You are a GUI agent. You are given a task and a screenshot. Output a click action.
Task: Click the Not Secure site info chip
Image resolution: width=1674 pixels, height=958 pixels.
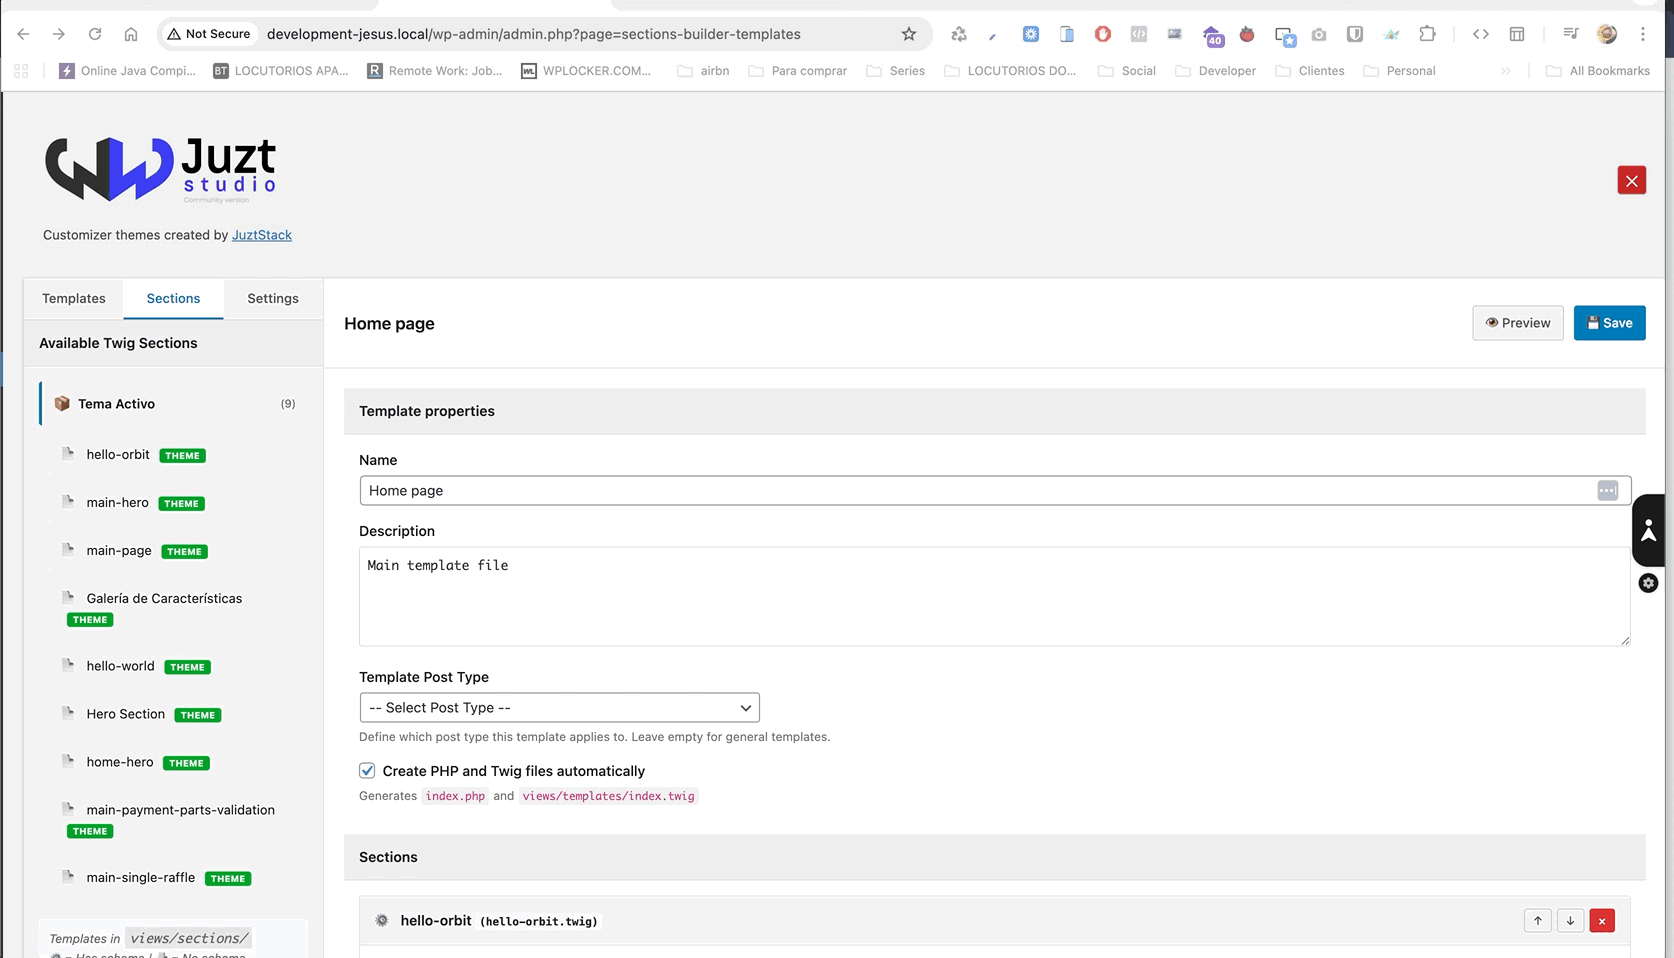[209, 34]
